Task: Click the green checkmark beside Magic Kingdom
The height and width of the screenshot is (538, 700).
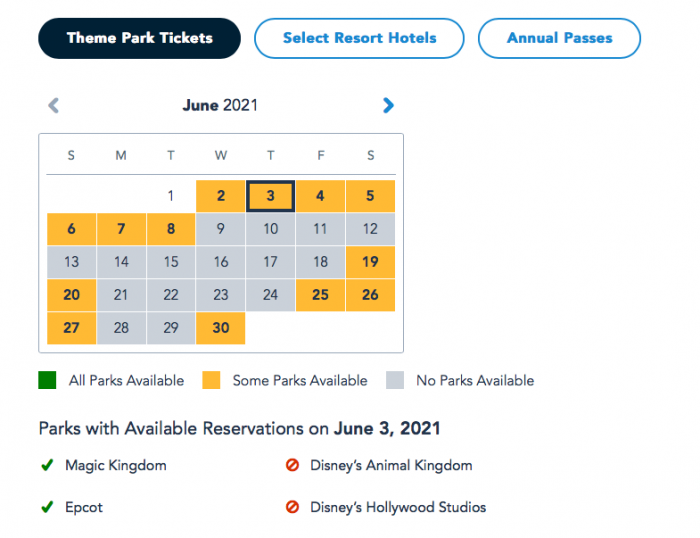Action: point(47,465)
